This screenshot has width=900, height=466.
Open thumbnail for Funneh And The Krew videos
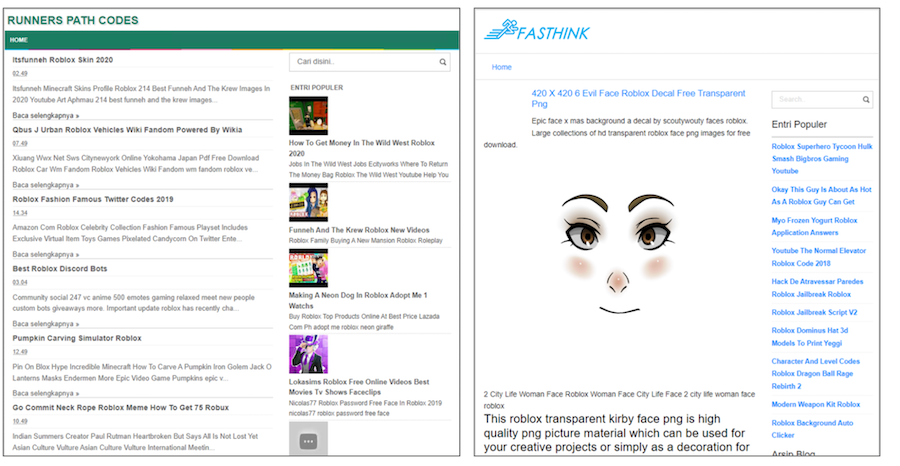point(308,203)
